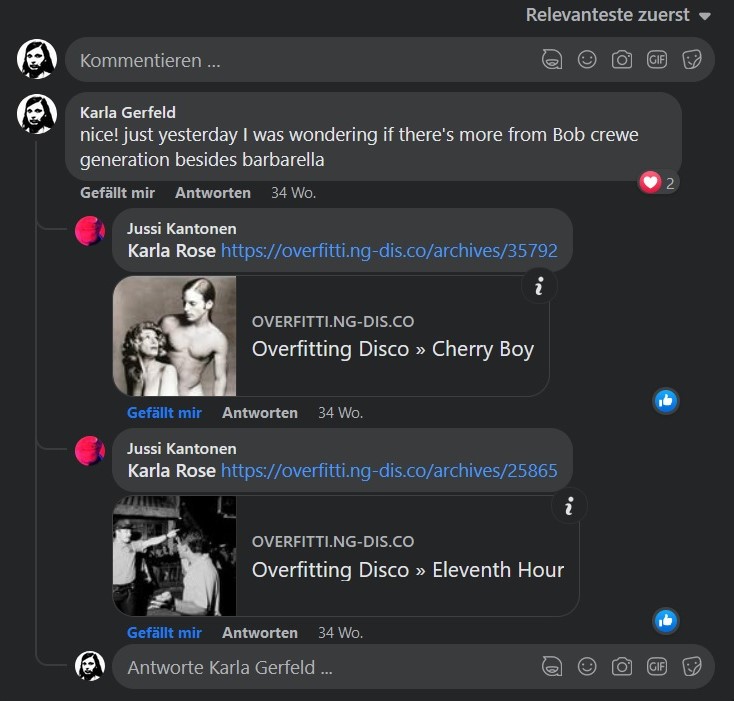
Task: Insert a GIF in top comment box
Action: [x=657, y=60]
